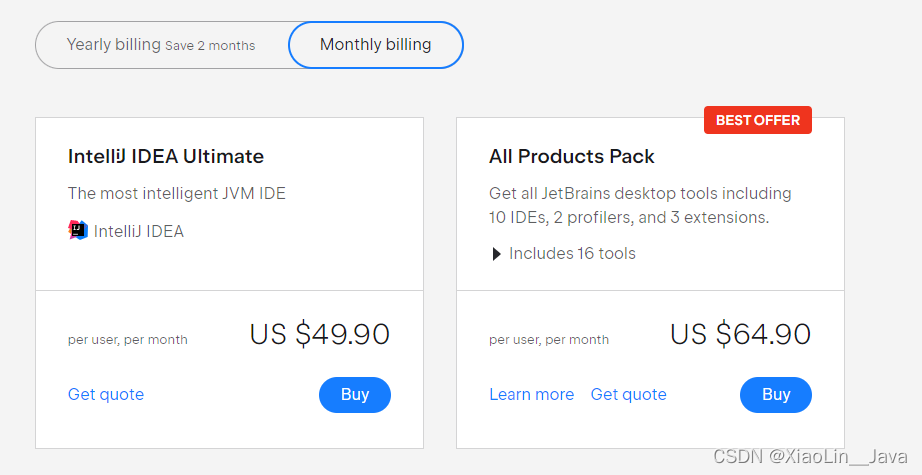
Task: Buy the All Products Pack
Action: (776, 395)
